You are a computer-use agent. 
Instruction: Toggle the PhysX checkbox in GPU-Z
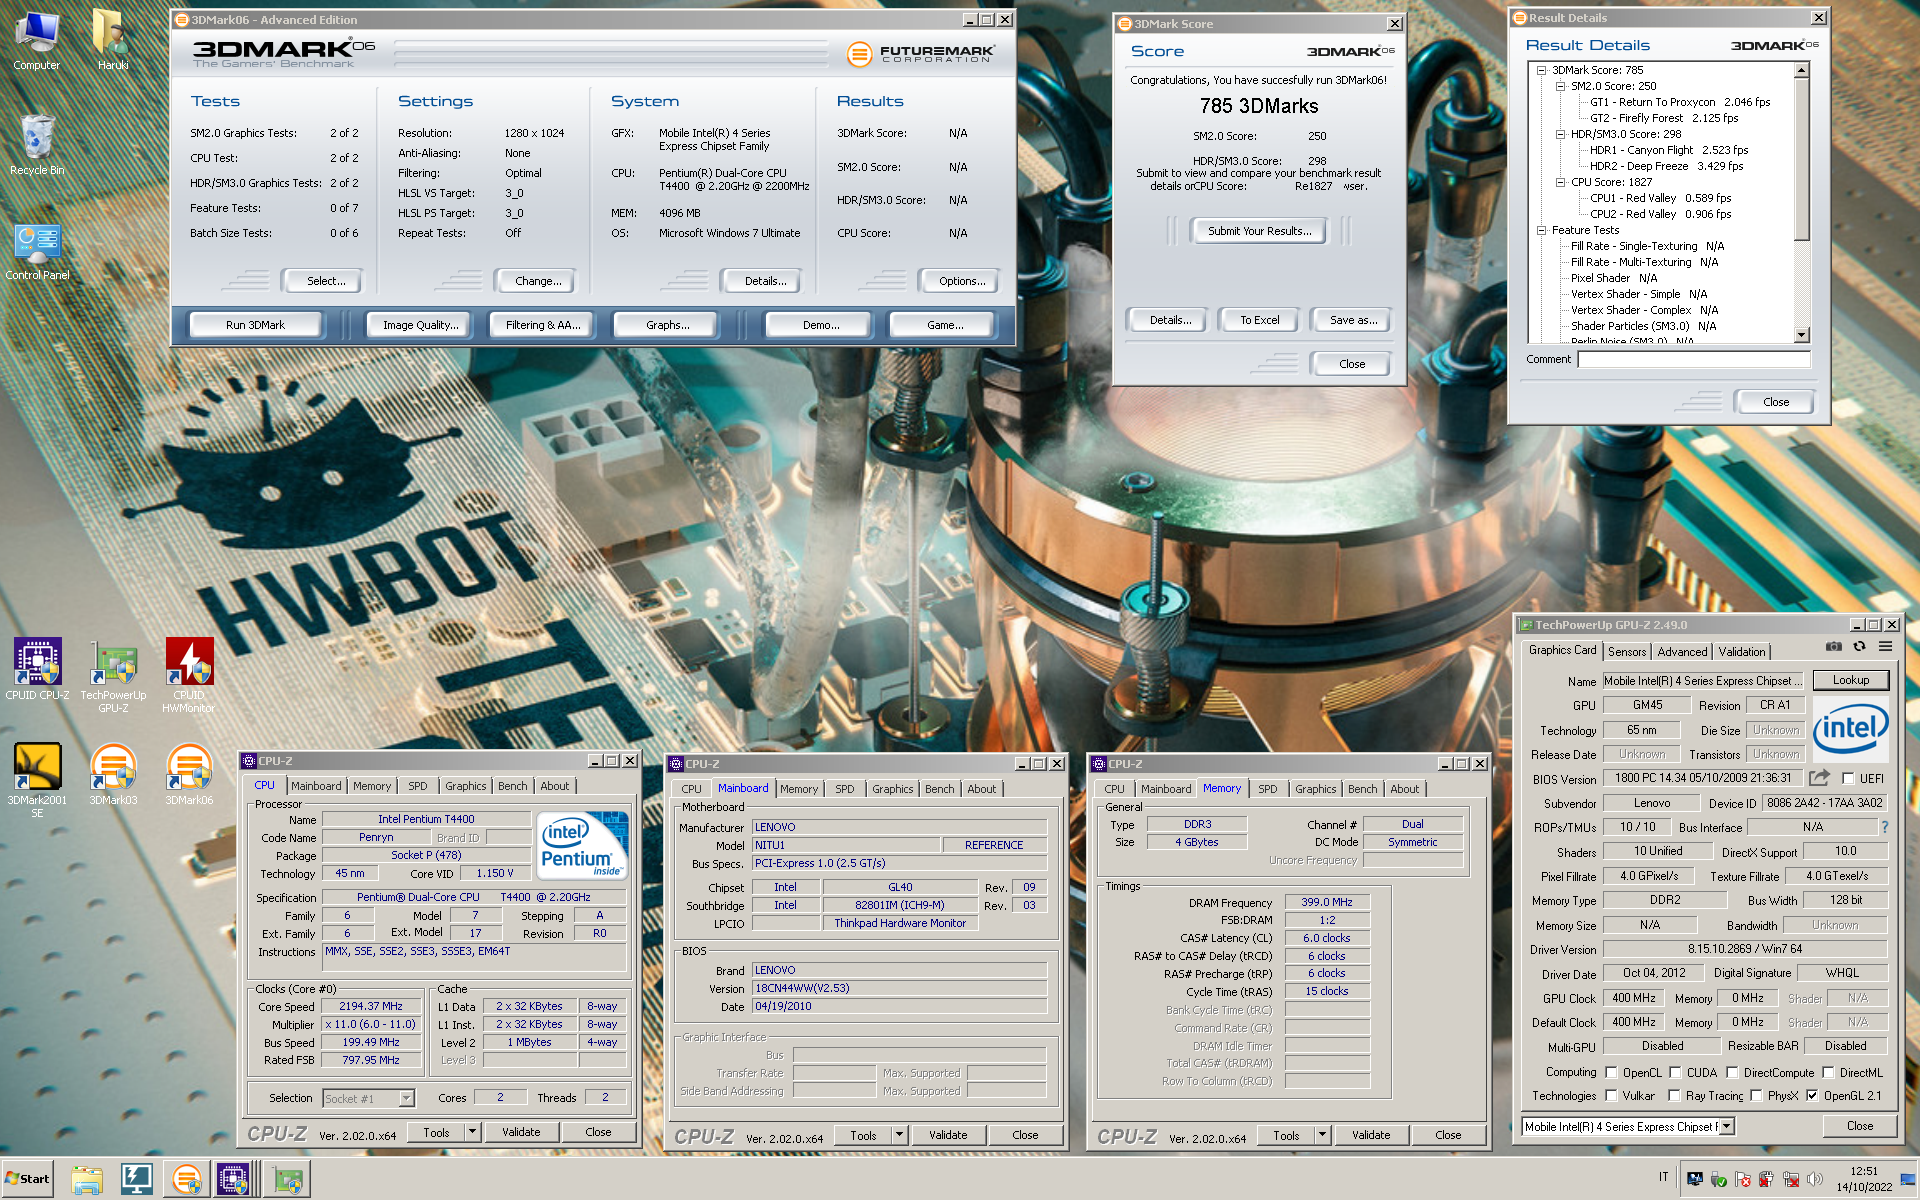[1756, 1096]
